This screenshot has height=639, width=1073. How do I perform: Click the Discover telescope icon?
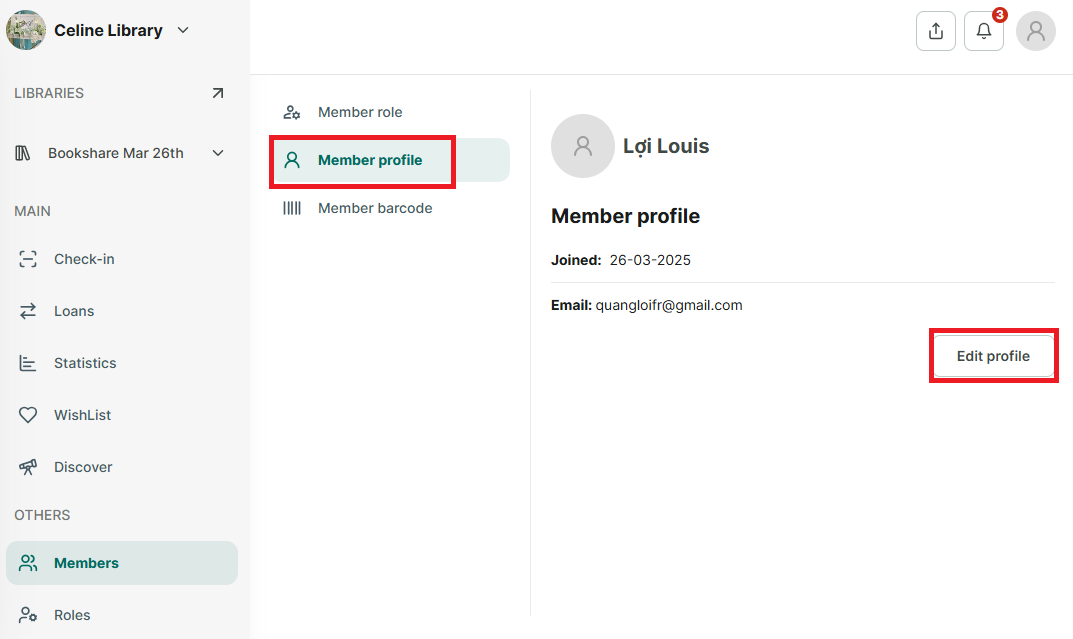[28, 467]
